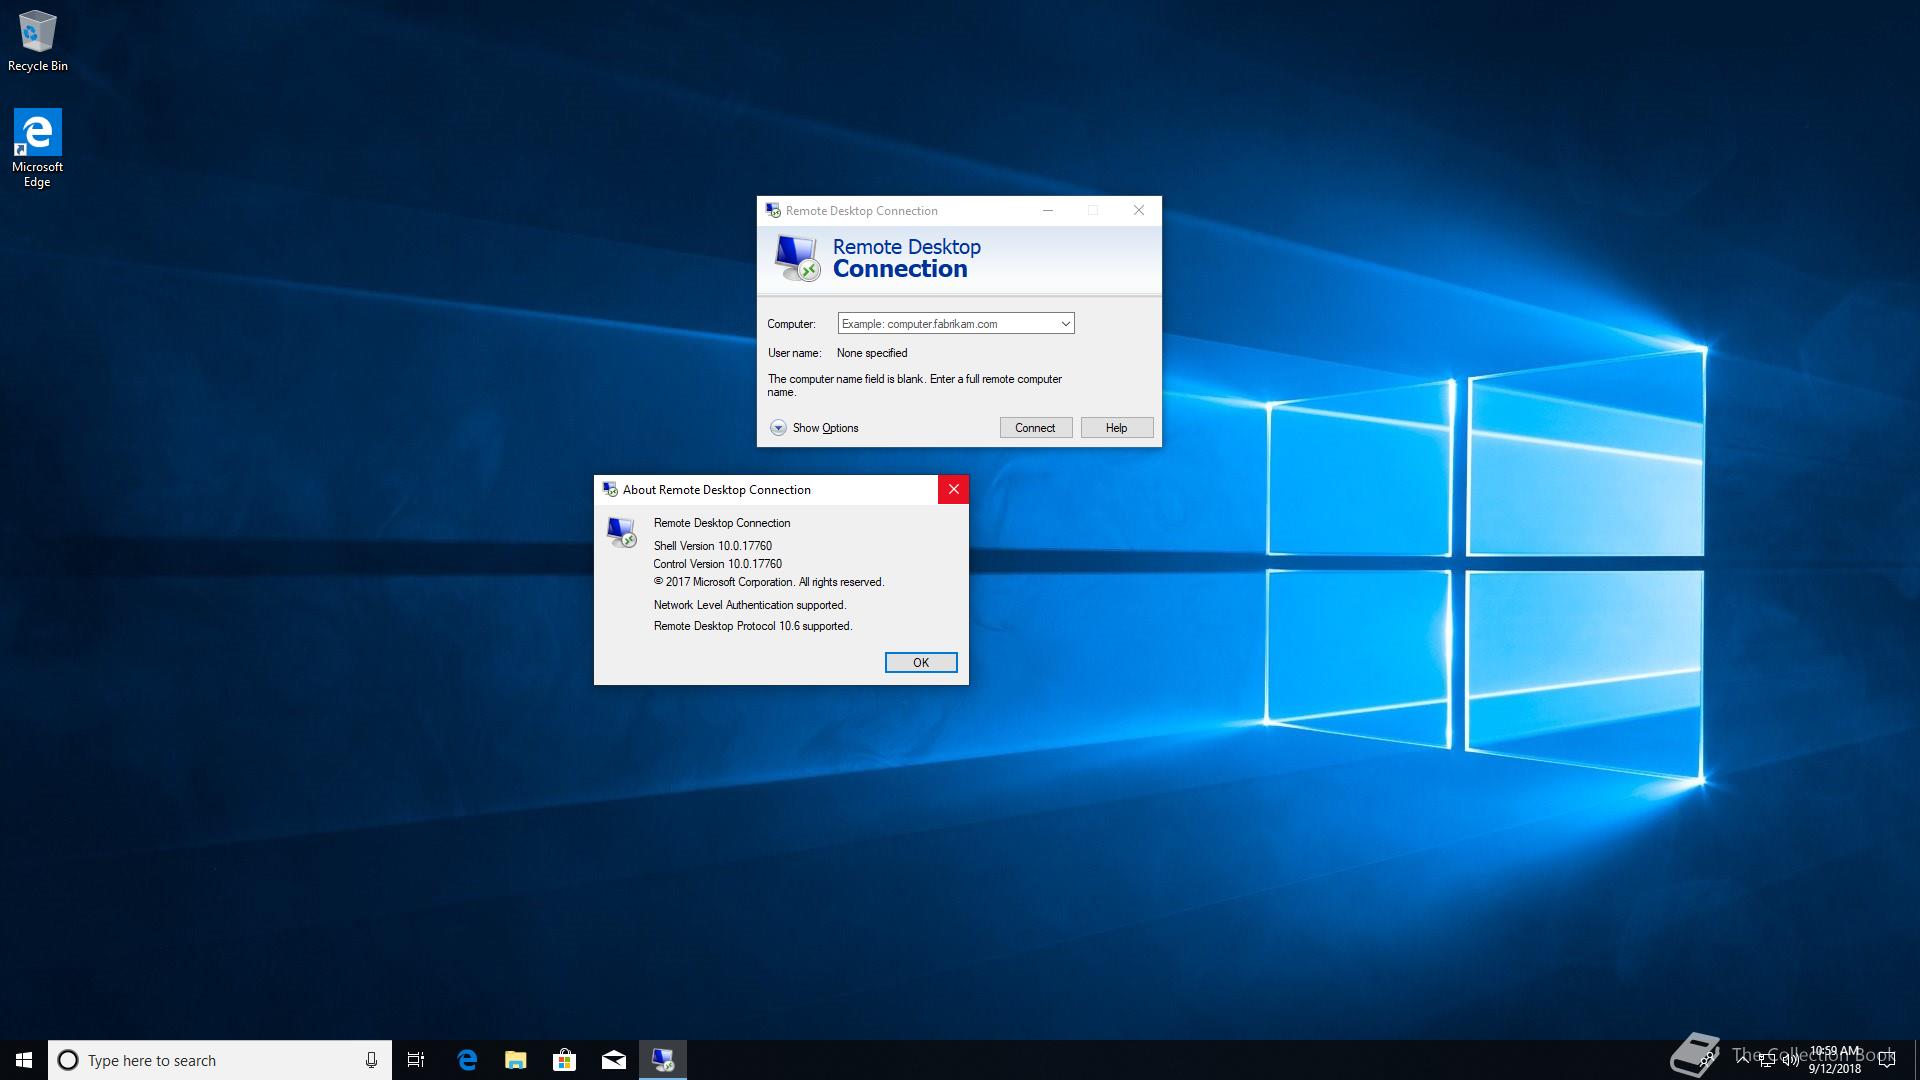The image size is (1920, 1080).
Task: Click the Type here to search box
Action: click(220, 1060)
